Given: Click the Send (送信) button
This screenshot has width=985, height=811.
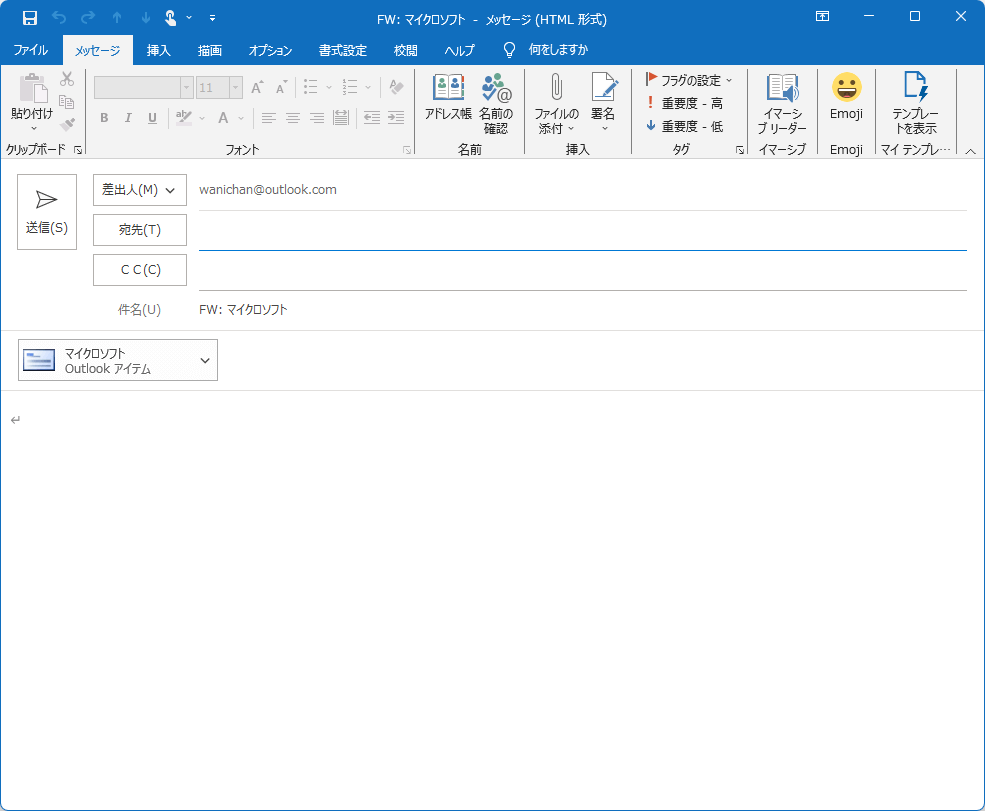Looking at the screenshot, I should pos(47,212).
